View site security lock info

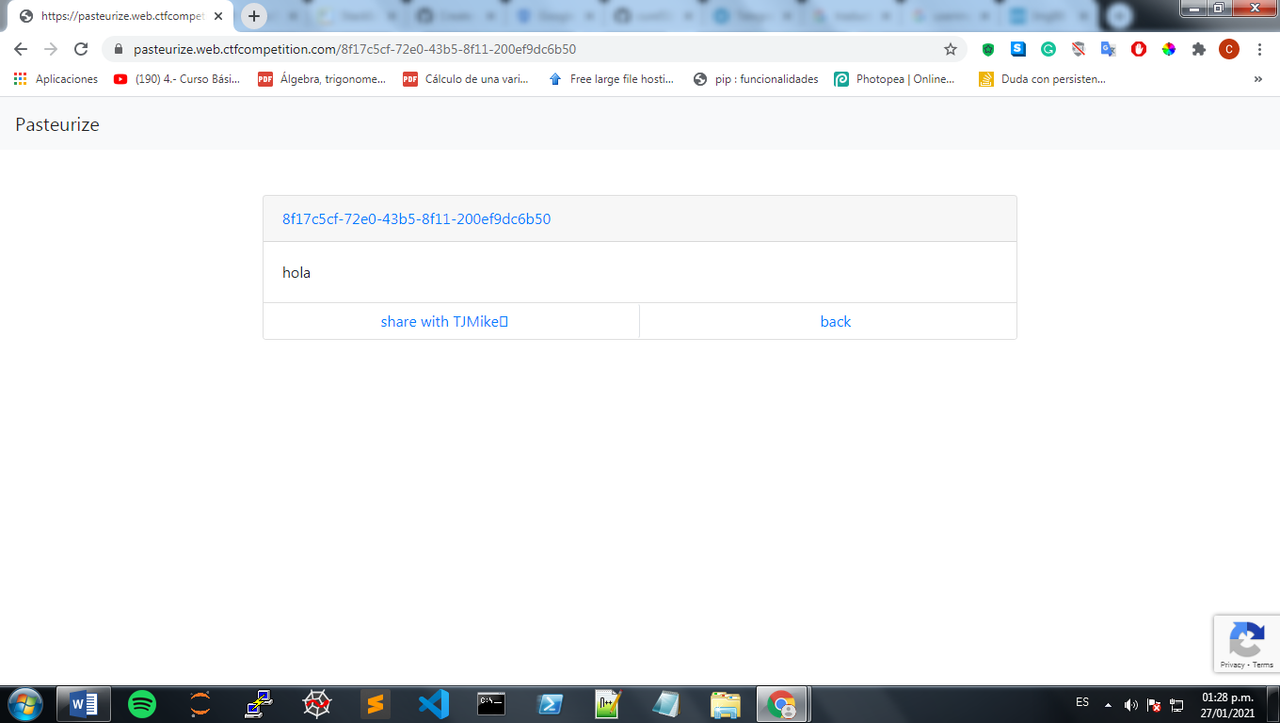(x=118, y=49)
